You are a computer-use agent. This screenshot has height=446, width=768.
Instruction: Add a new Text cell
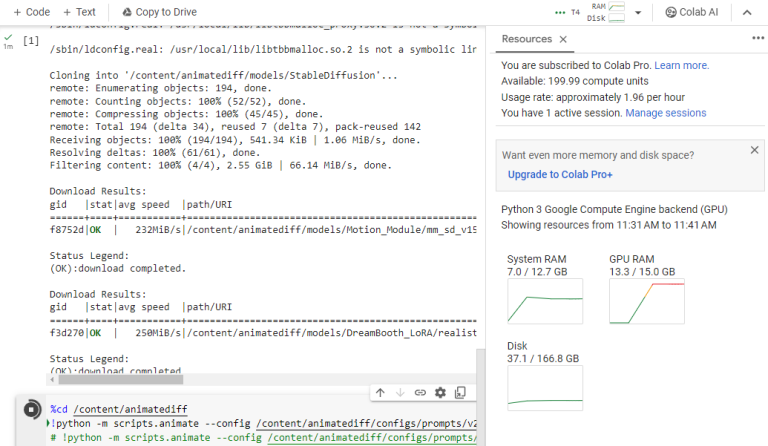[x=79, y=12]
